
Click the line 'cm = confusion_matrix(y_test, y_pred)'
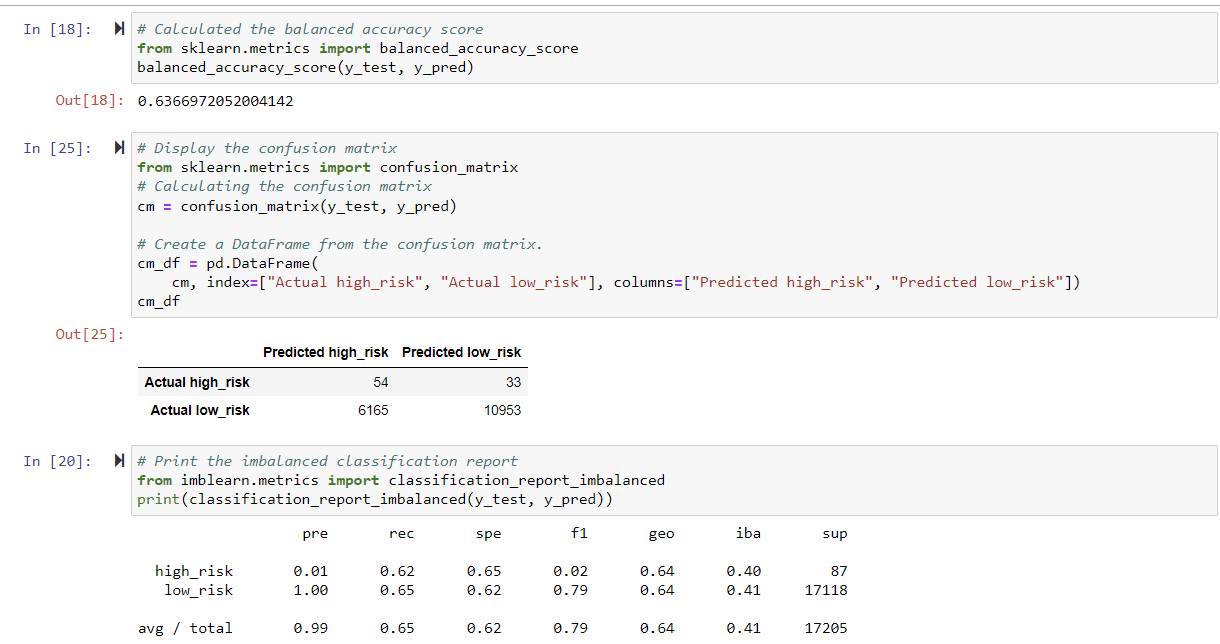297,206
